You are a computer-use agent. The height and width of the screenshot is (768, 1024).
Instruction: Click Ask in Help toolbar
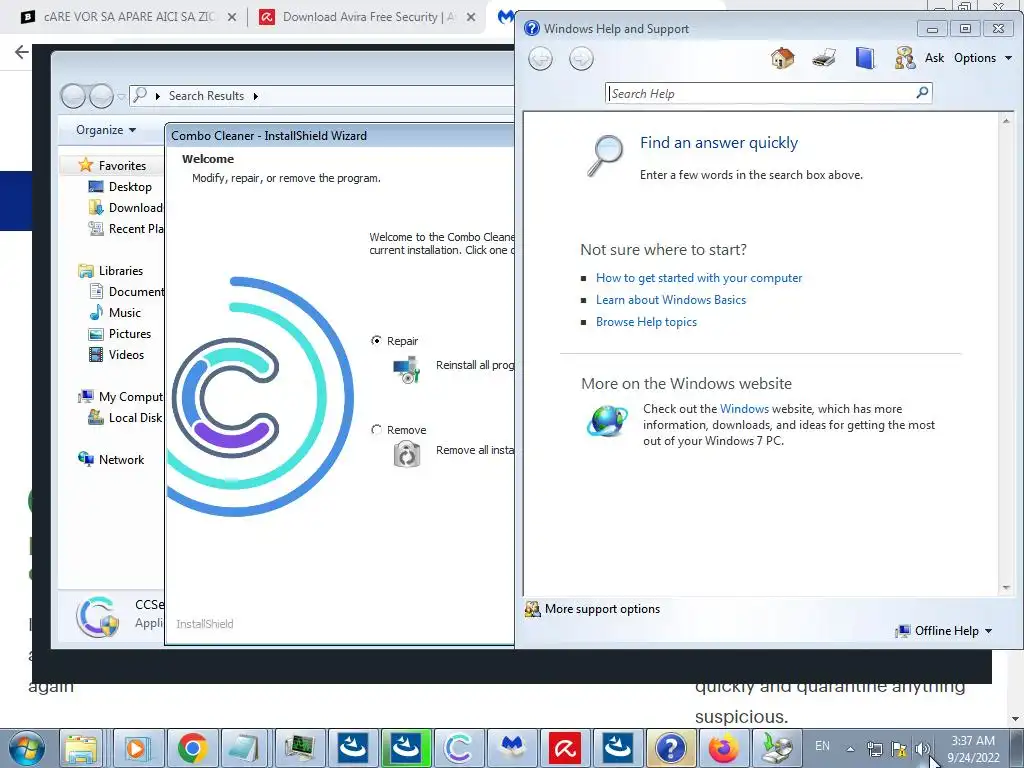935,58
